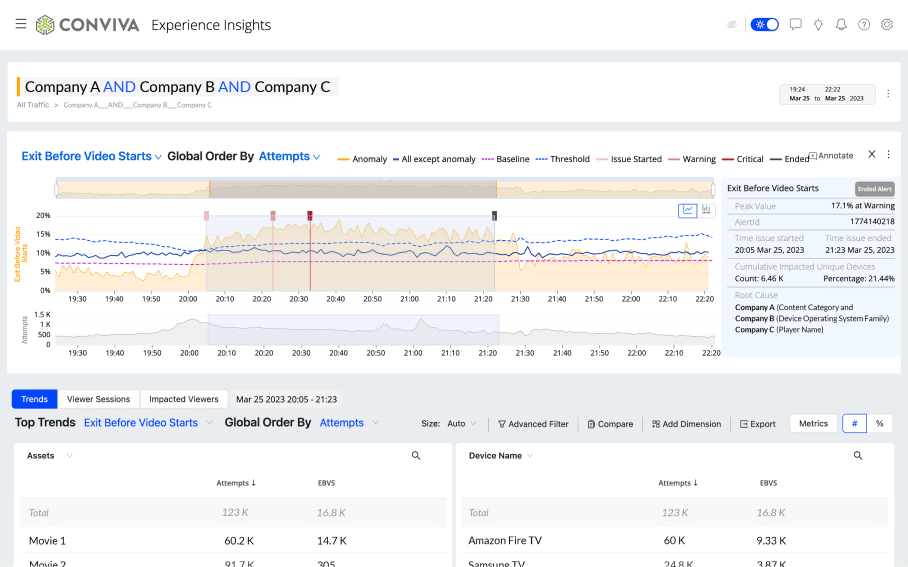908x567 pixels.
Task: Click the crossed-out eye visibility icon
Action: [x=732, y=24]
